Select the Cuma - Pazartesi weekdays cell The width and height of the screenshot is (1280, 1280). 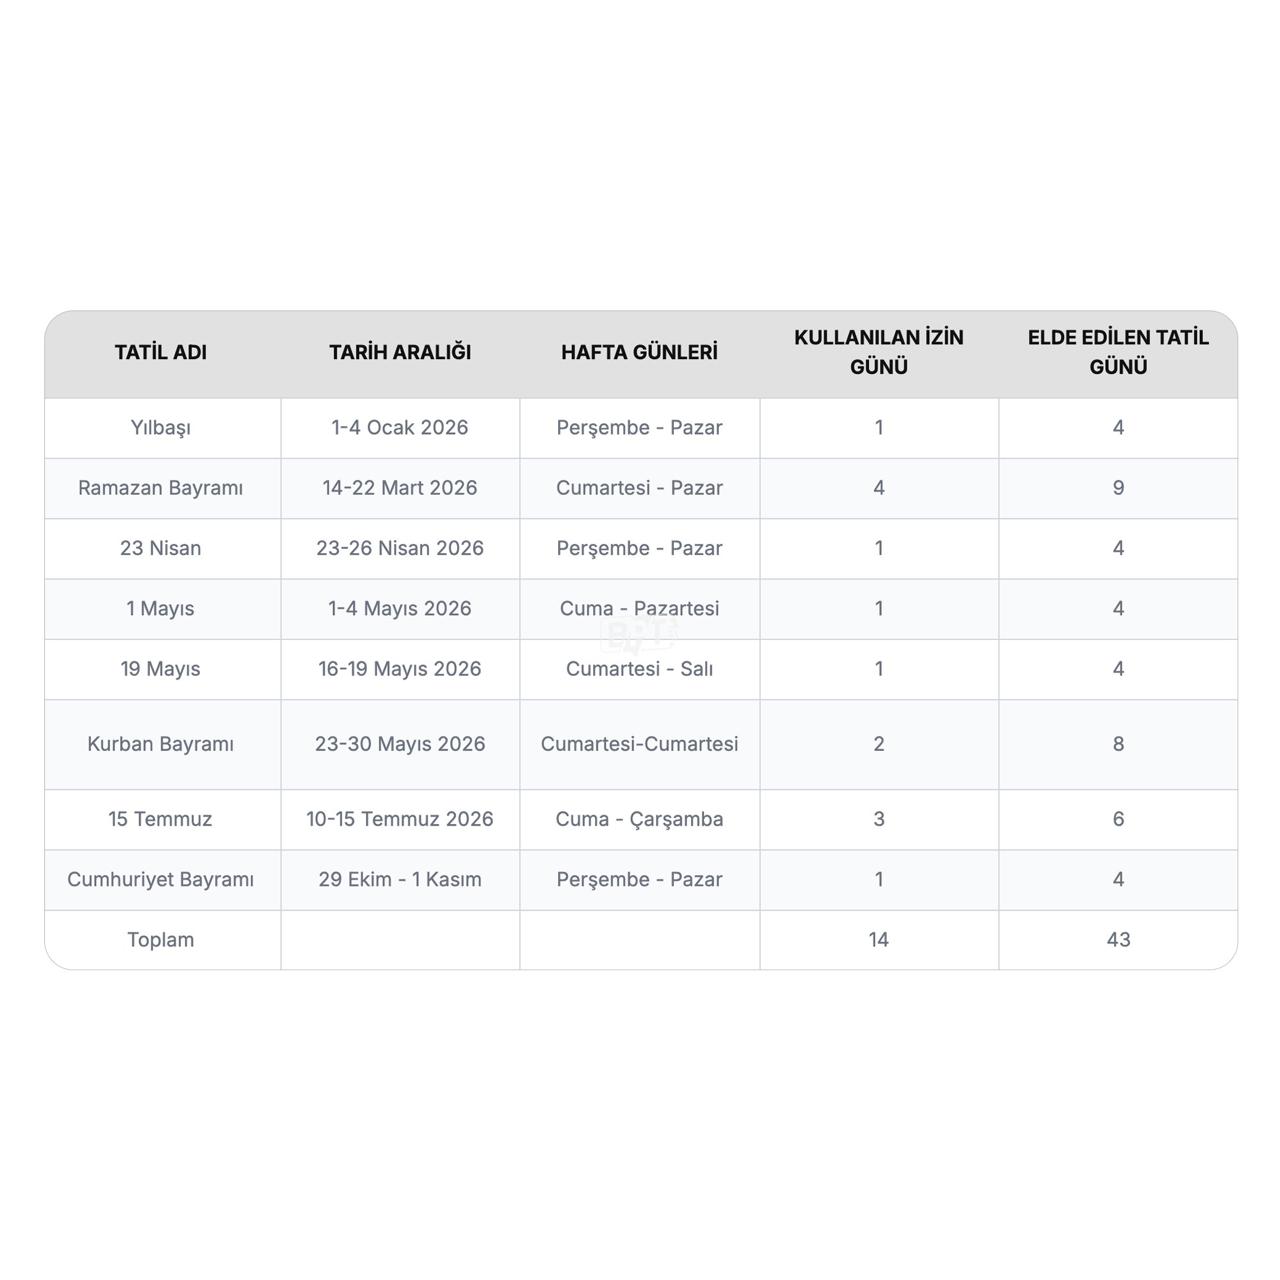click(639, 608)
